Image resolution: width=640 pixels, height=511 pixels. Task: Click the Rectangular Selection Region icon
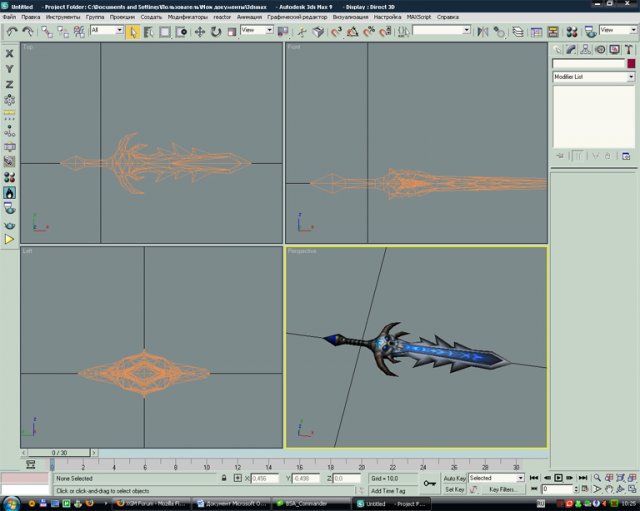pyautogui.click(x=165, y=32)
